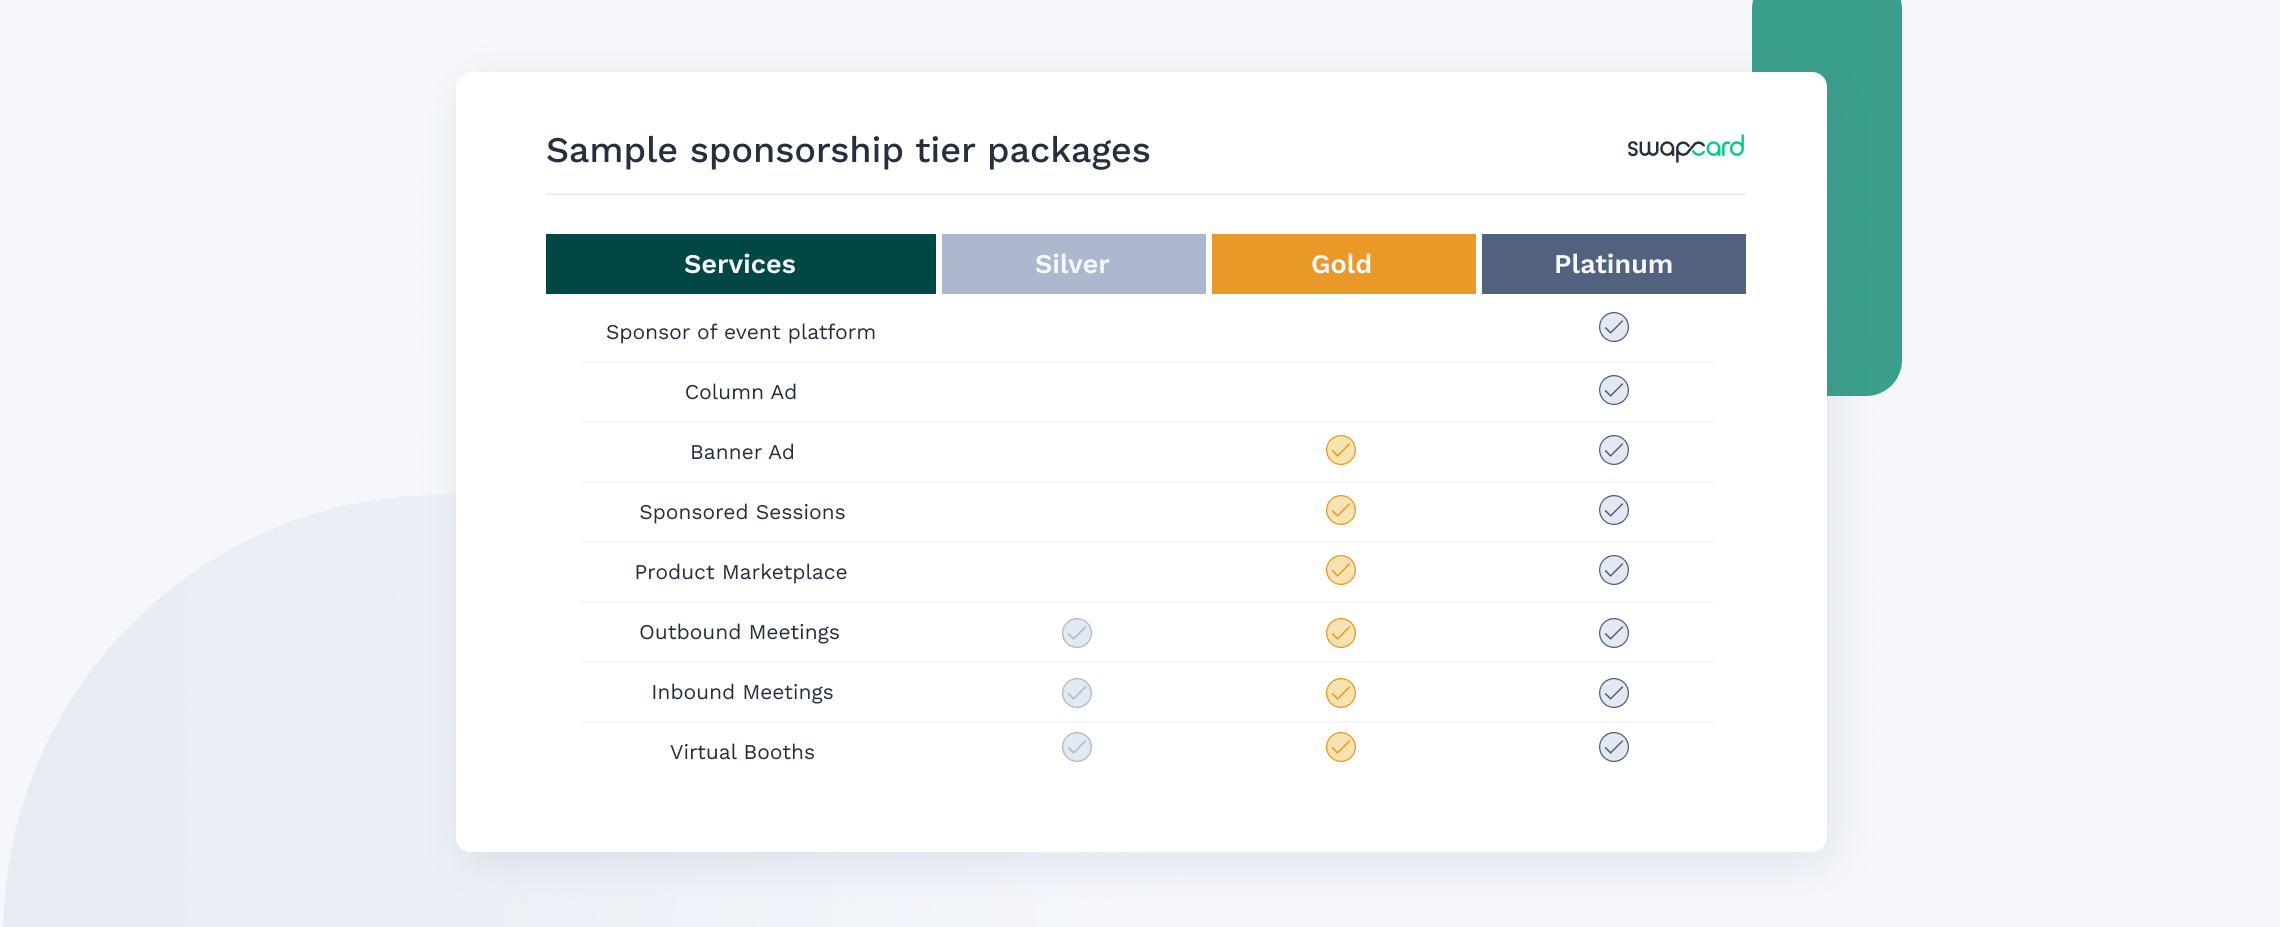This screenshot has height=927, width=2280.
Task: Select the Services column header
Action: coord(741,264)
